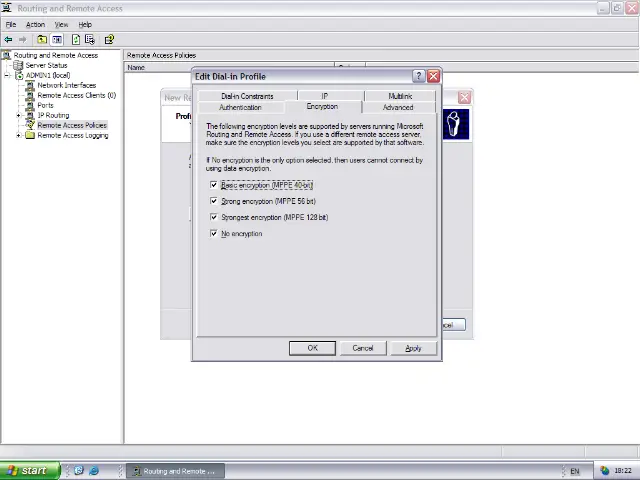Select Server Status in the tree
Image resolution: width=640 pixels, height=480 pixels.
tap(47, 65)
